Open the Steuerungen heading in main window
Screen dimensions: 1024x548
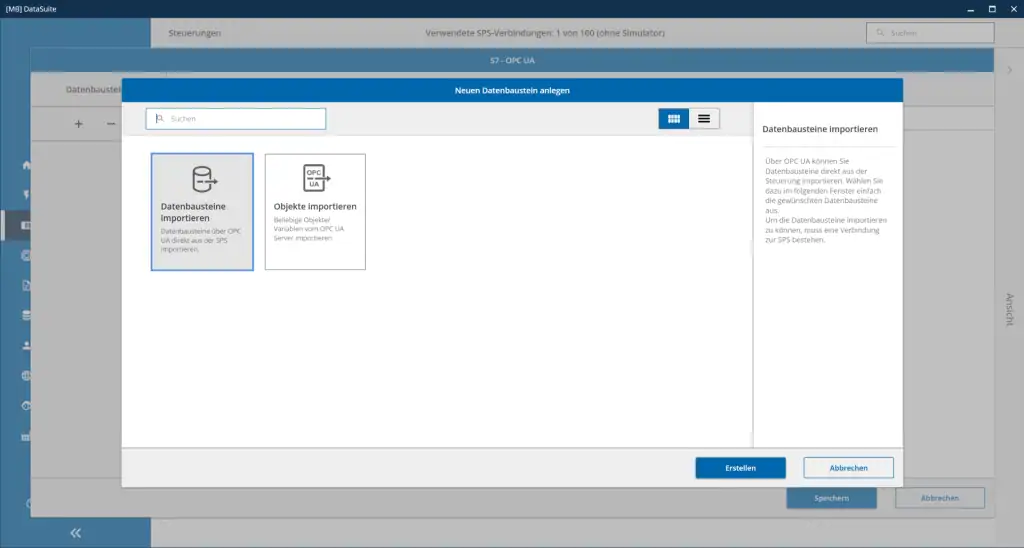pyautogui.click(x=195, y=33)
